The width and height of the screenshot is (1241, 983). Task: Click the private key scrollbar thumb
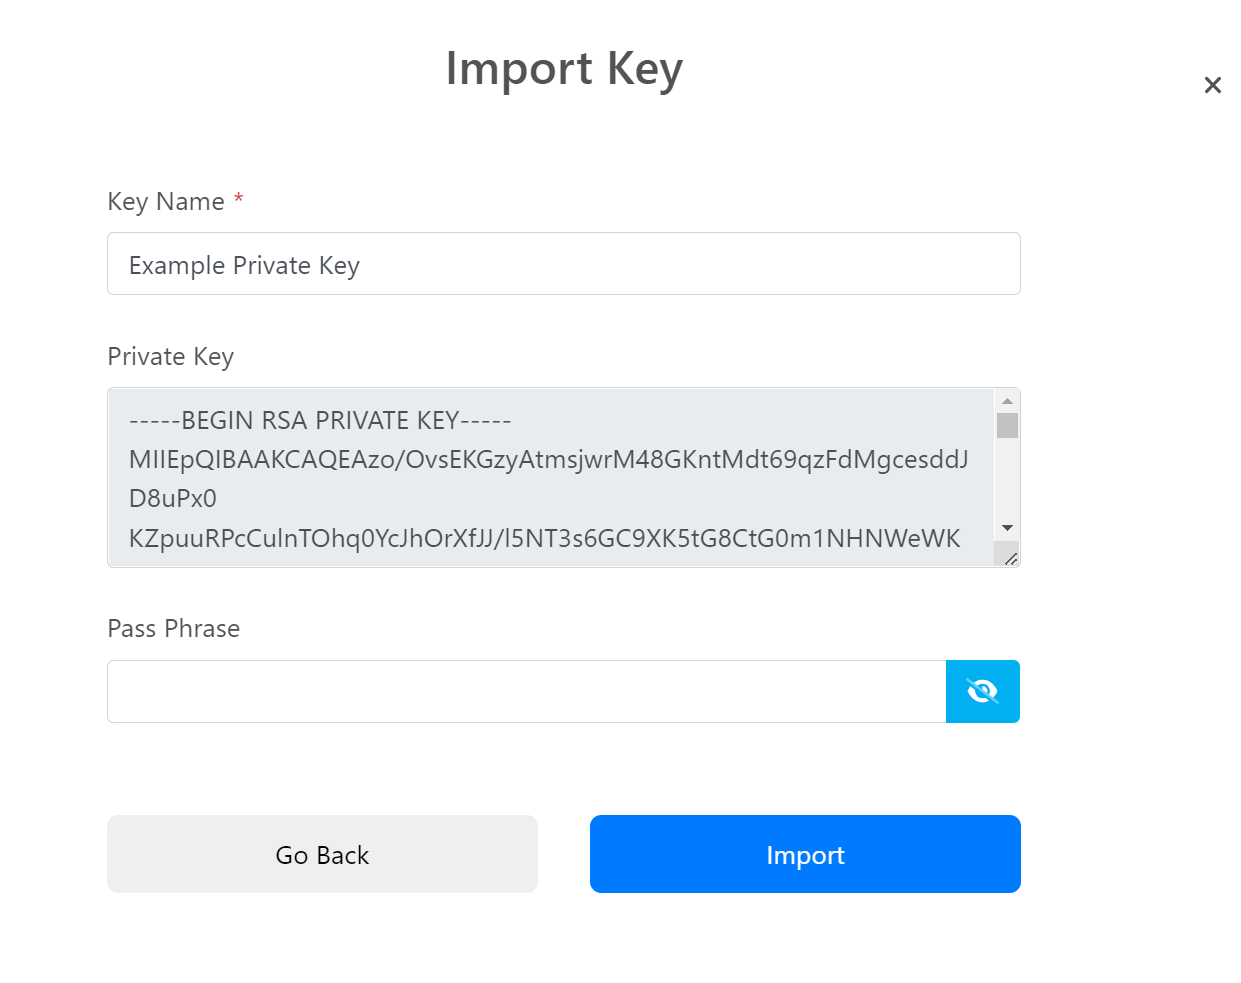(x=1007, y=425)
